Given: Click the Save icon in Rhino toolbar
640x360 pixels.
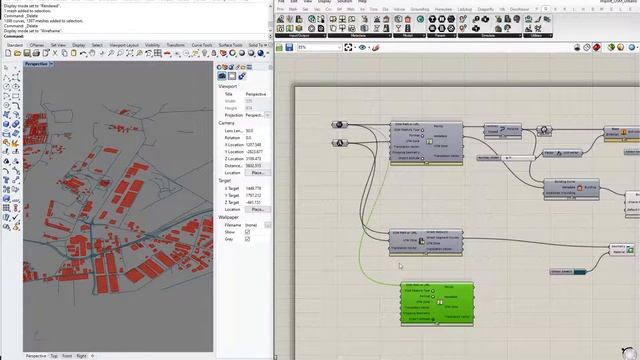Looking at the screenshot, I should point(27,53).
